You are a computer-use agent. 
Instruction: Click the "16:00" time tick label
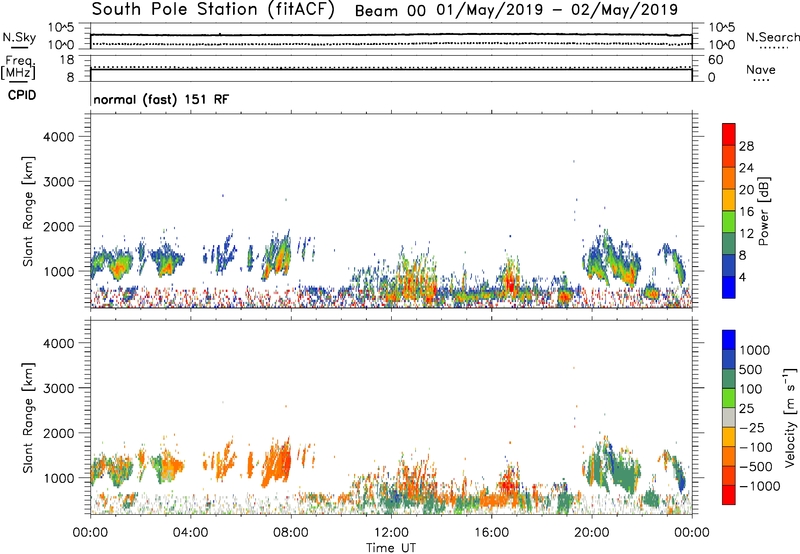[x=491, y=533]
